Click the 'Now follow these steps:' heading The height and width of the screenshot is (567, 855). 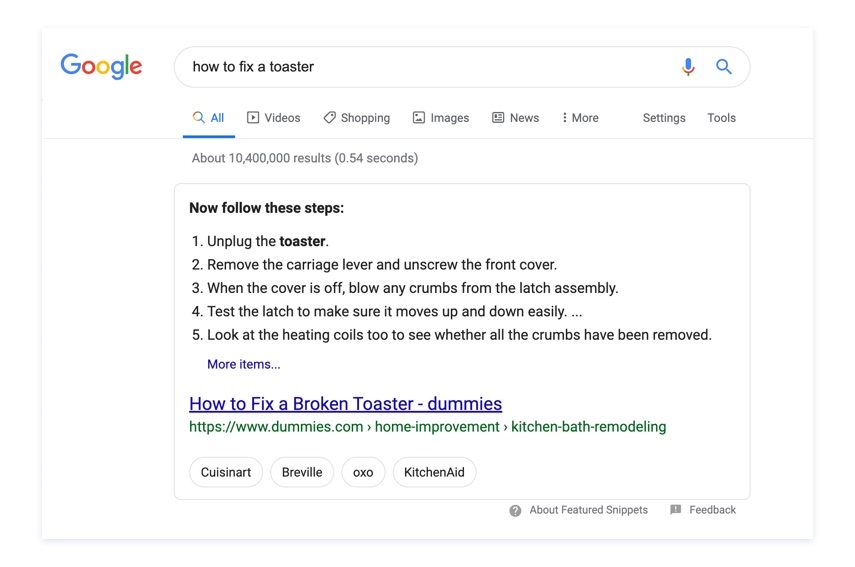click(x=267, y=208)
